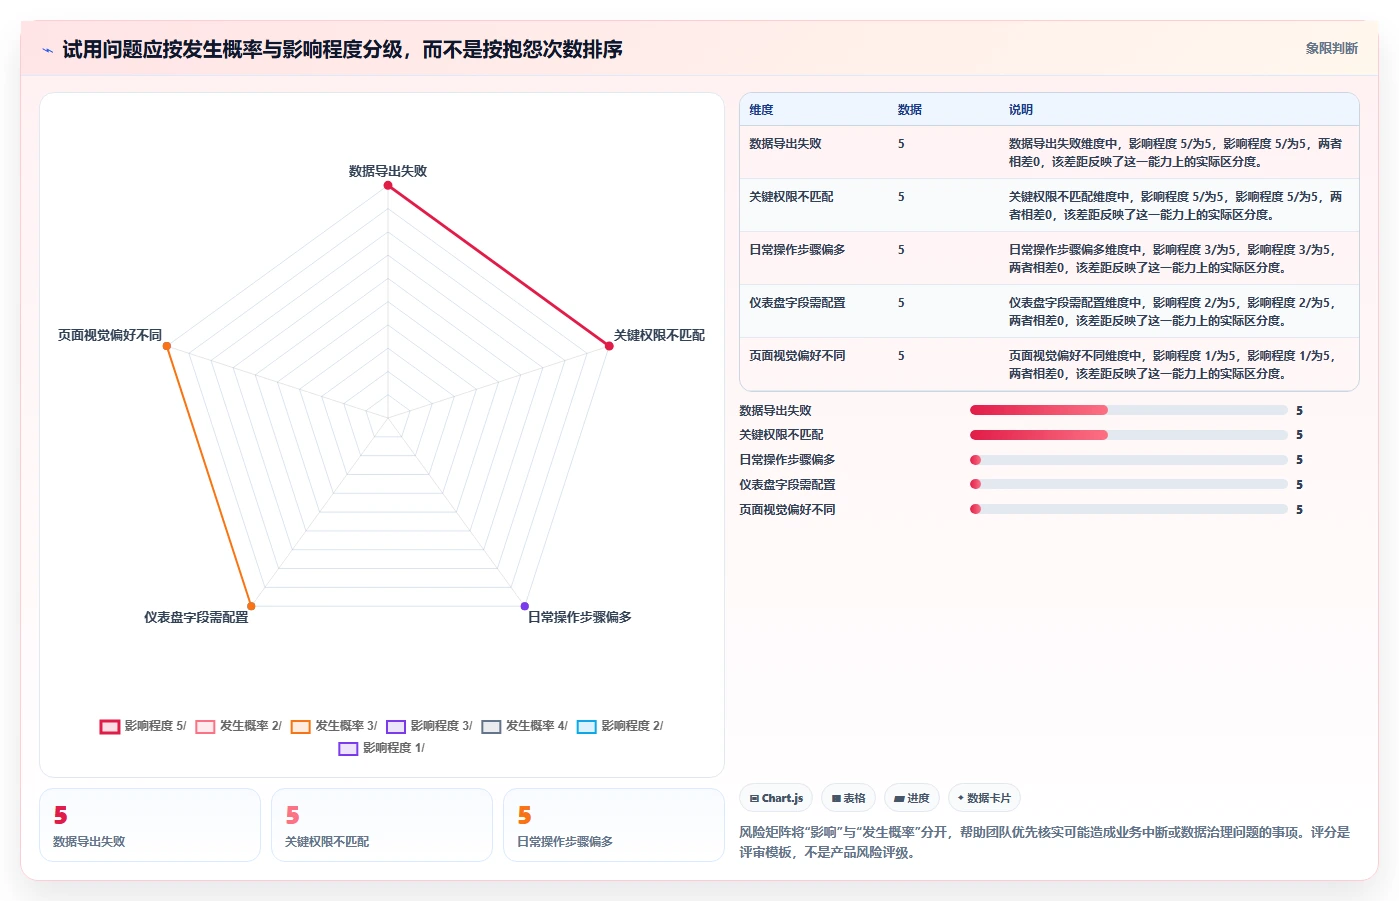Click the value 5 in 仪表盘字段需配置 table row
Image resolution: width=1399 pixels, height=901 pixels.
(x=901, y=303)
